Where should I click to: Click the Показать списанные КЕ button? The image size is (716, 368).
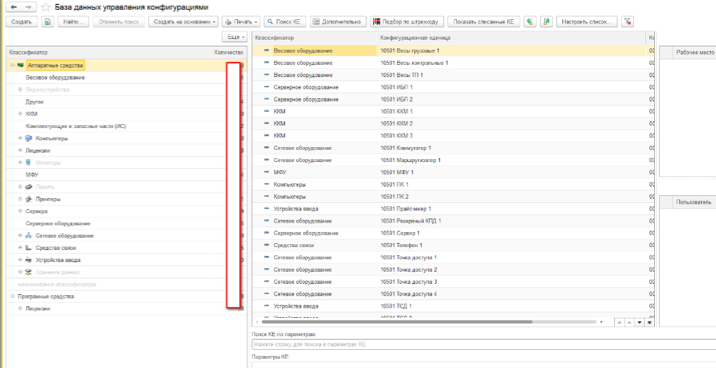click(484, 21)
